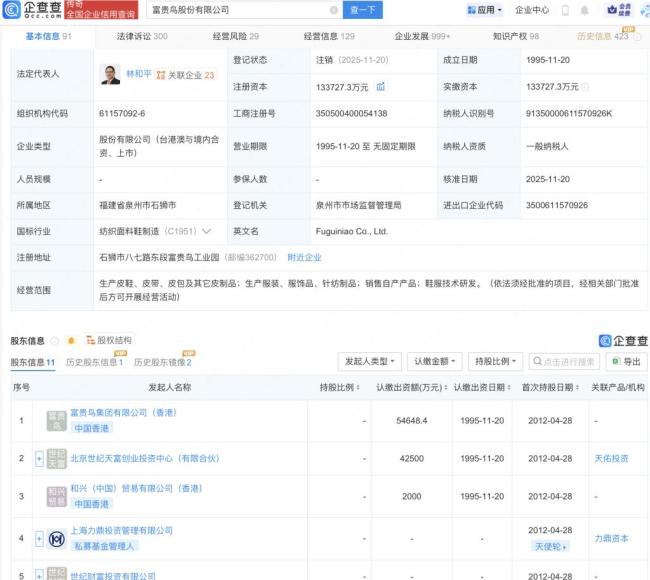The height and width of the screenshot is (580, 650).
Task: Open 企业中心 link
Action: click(x=532, y=10)
